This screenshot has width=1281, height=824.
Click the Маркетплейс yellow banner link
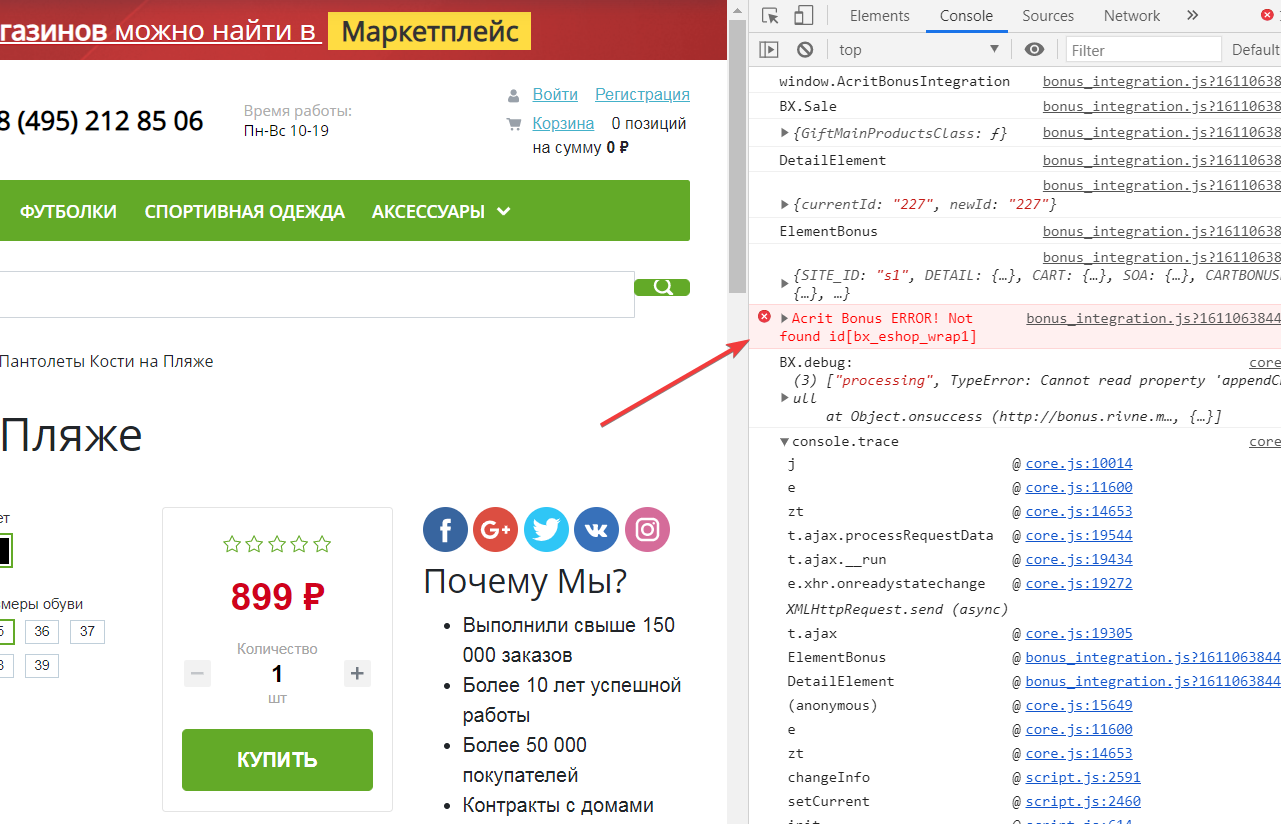tap(429, 31)
